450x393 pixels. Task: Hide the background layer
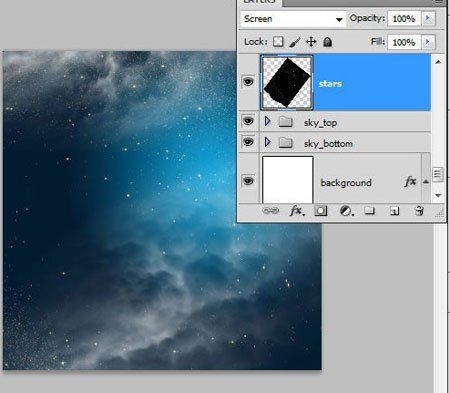[x=248, y=181]
